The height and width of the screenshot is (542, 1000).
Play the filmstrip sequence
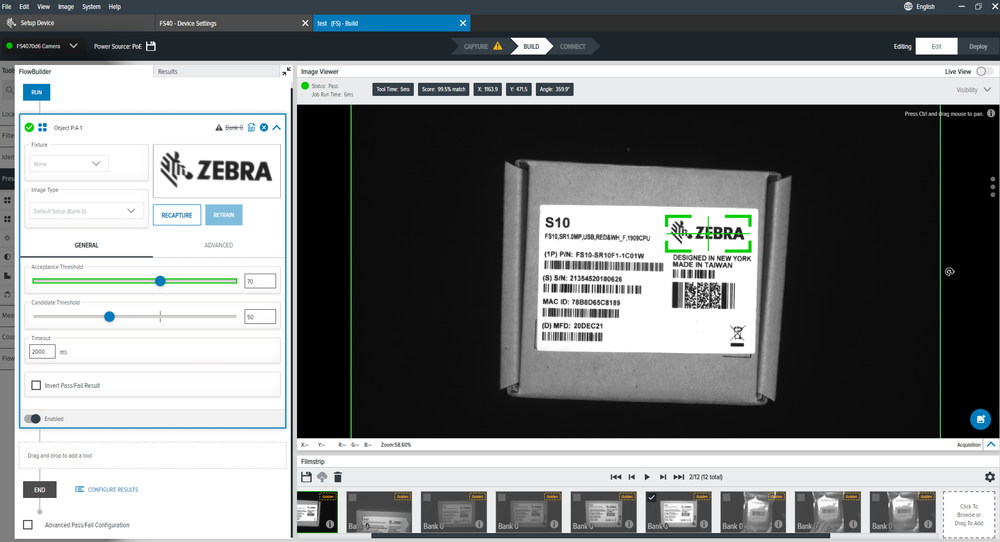coord(647,478)
